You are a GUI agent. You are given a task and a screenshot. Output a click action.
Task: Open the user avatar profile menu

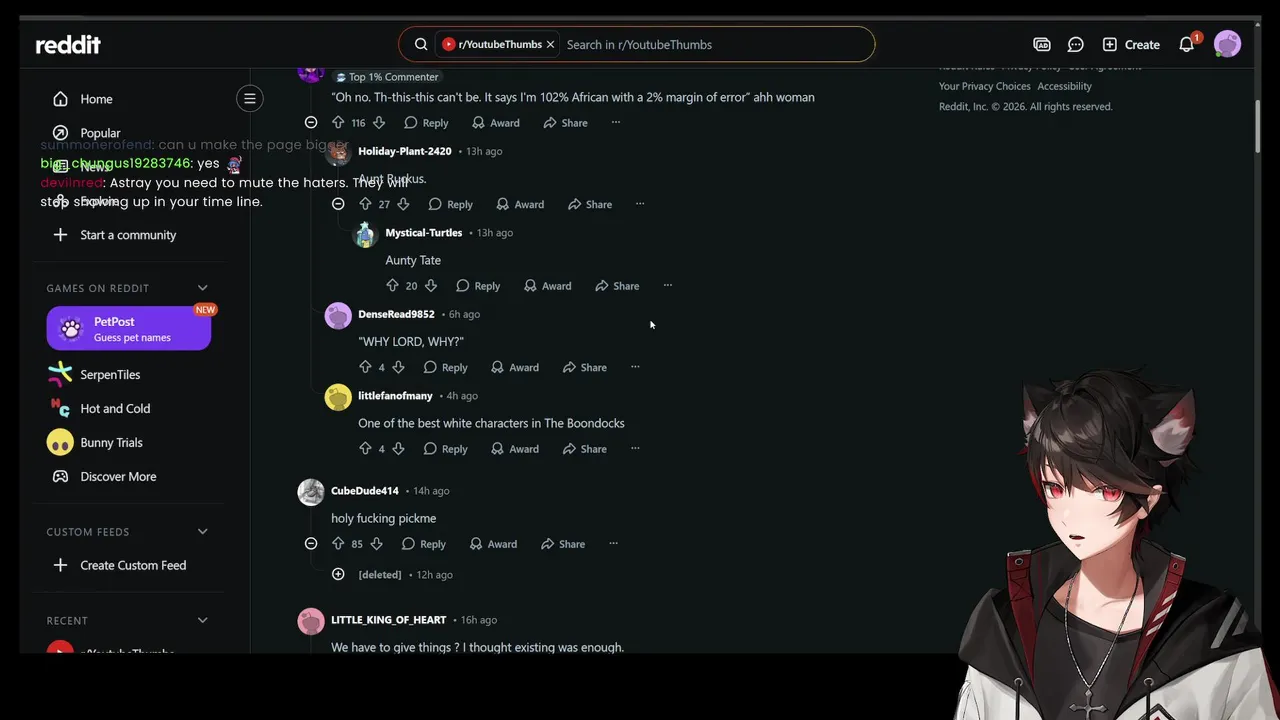[x=1227, y=44]
